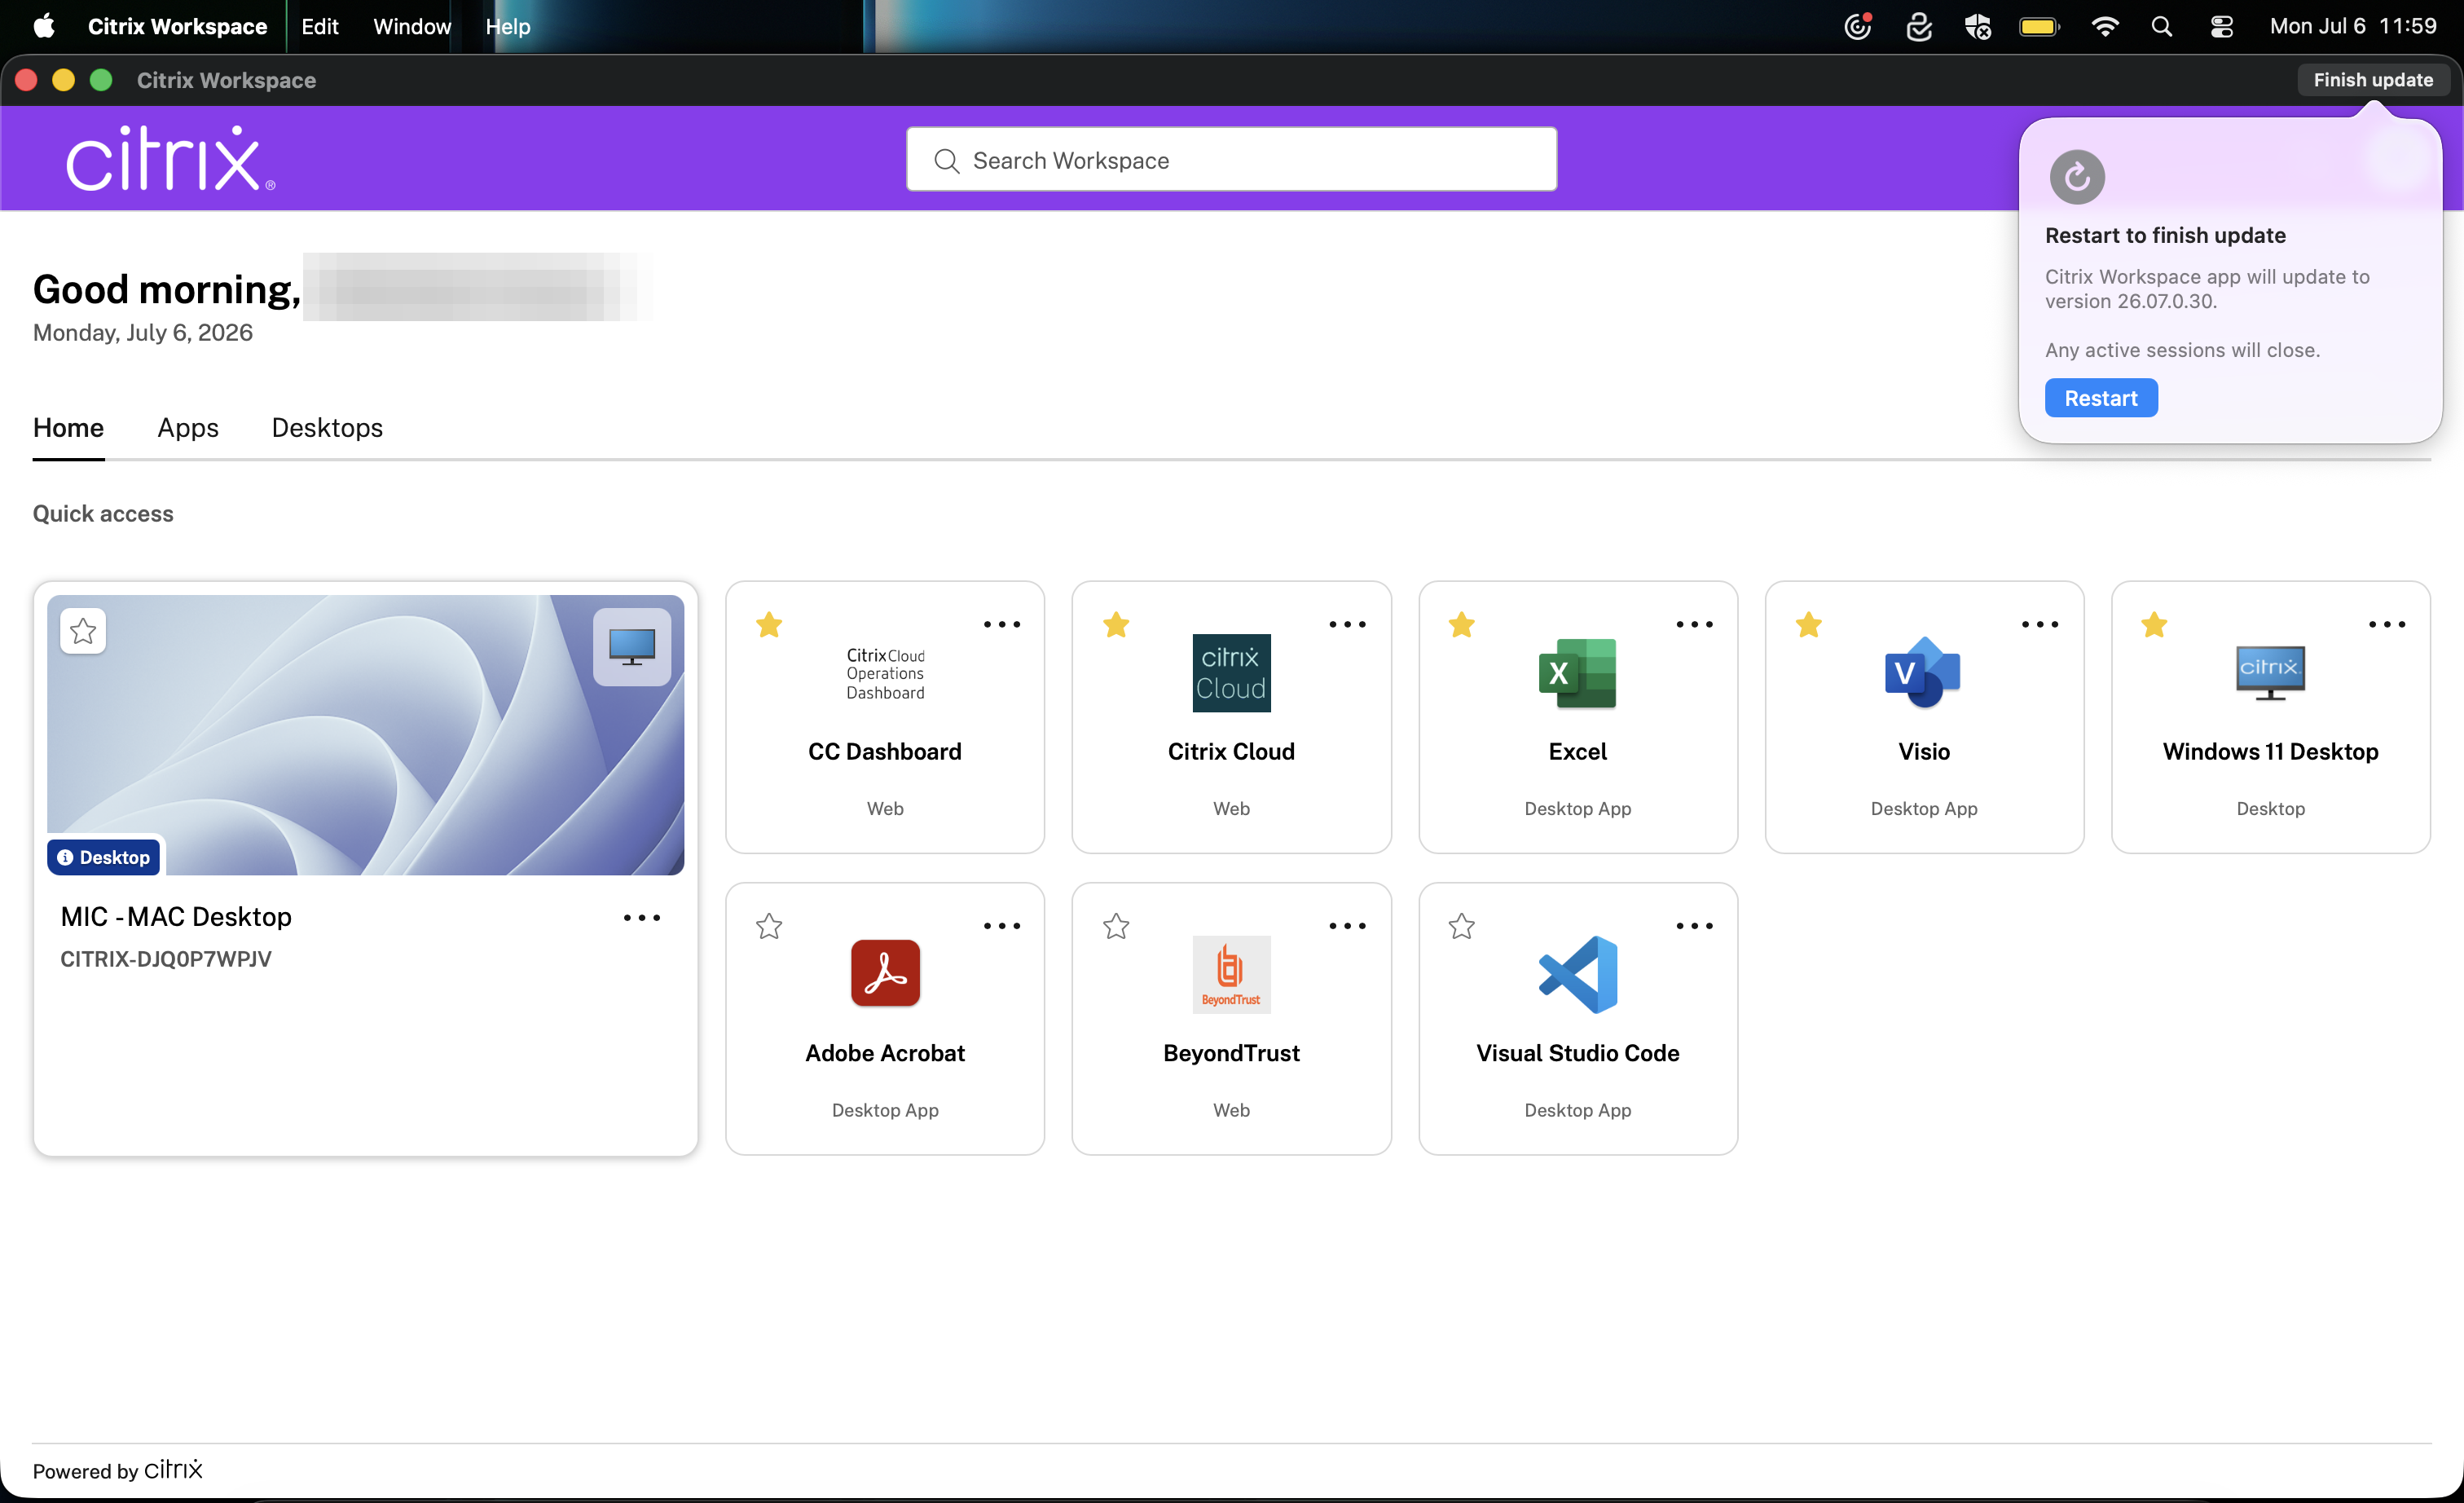The height and width of the screenshot is (1503, 2464).
Task: Expand the three-dot menu for MIC-MAC Desktop
Action: [x=642, y=917]
